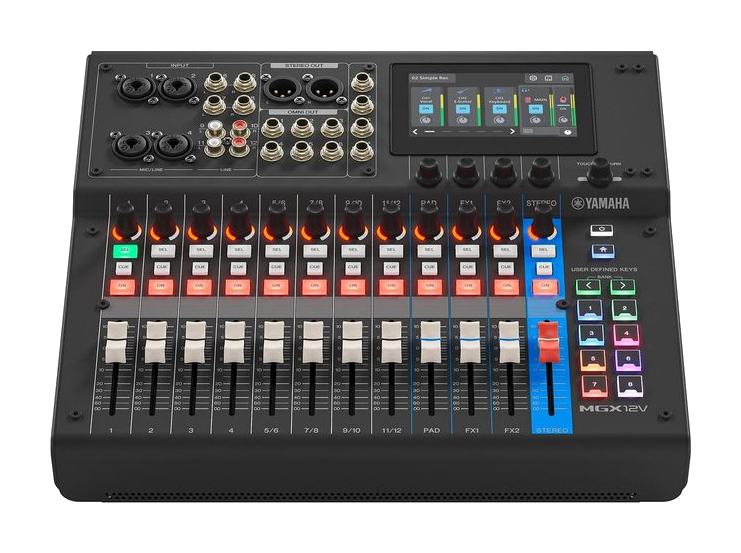The height and width of the screenshot is (553, 741).
Task: Tap the right page arrow on the touchscreen
Action: (x=512, y=131)
